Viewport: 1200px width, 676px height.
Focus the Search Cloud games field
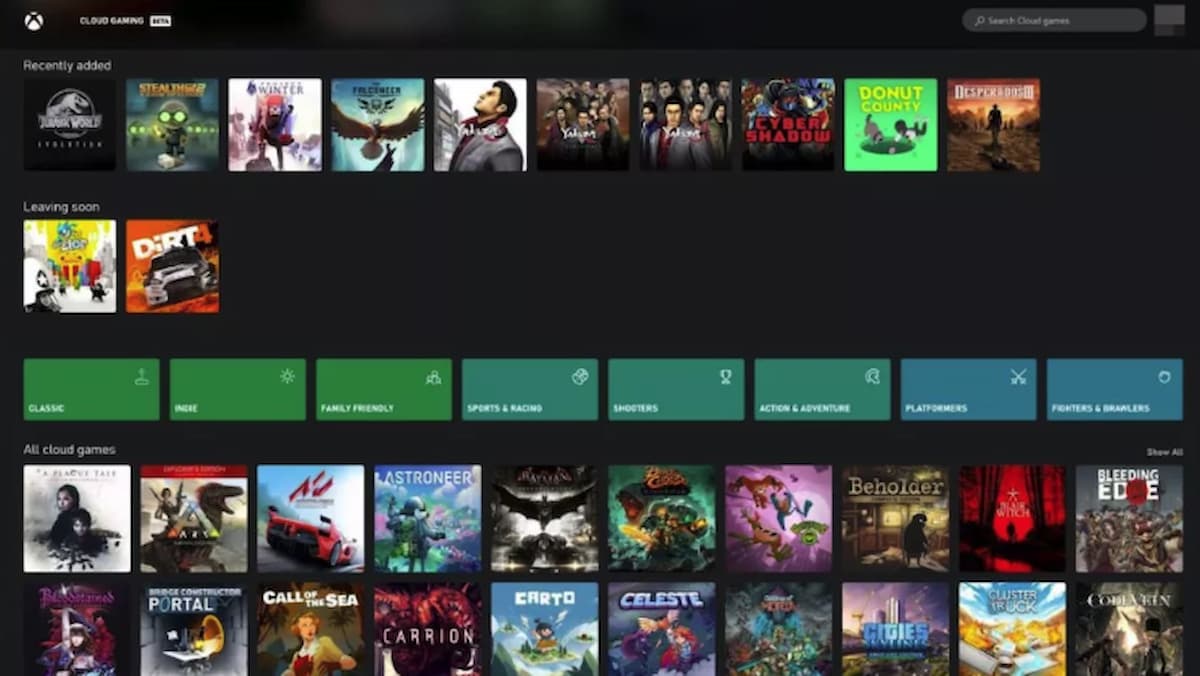[x=1060, y=21]
